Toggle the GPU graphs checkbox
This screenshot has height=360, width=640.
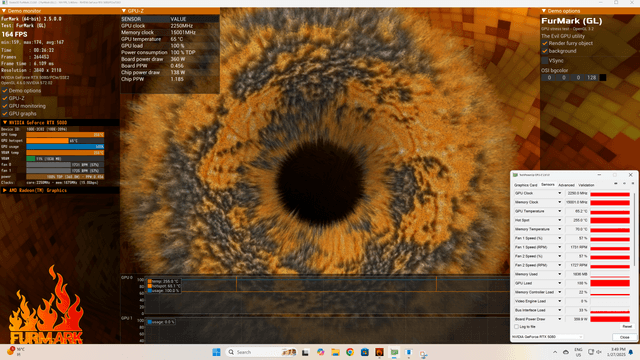(x=5, y=114)
